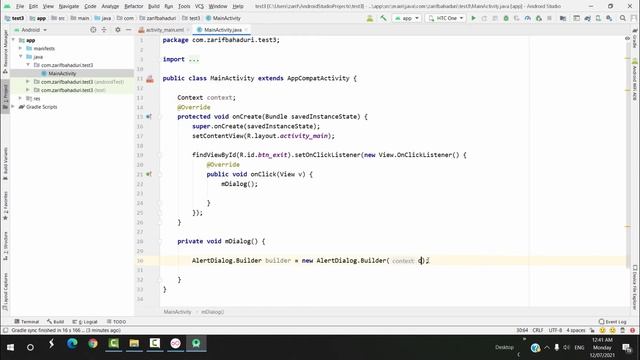Open the app run configuration dropdown
The width and height of the screenshot is (640, 360).
pos(407,18)
